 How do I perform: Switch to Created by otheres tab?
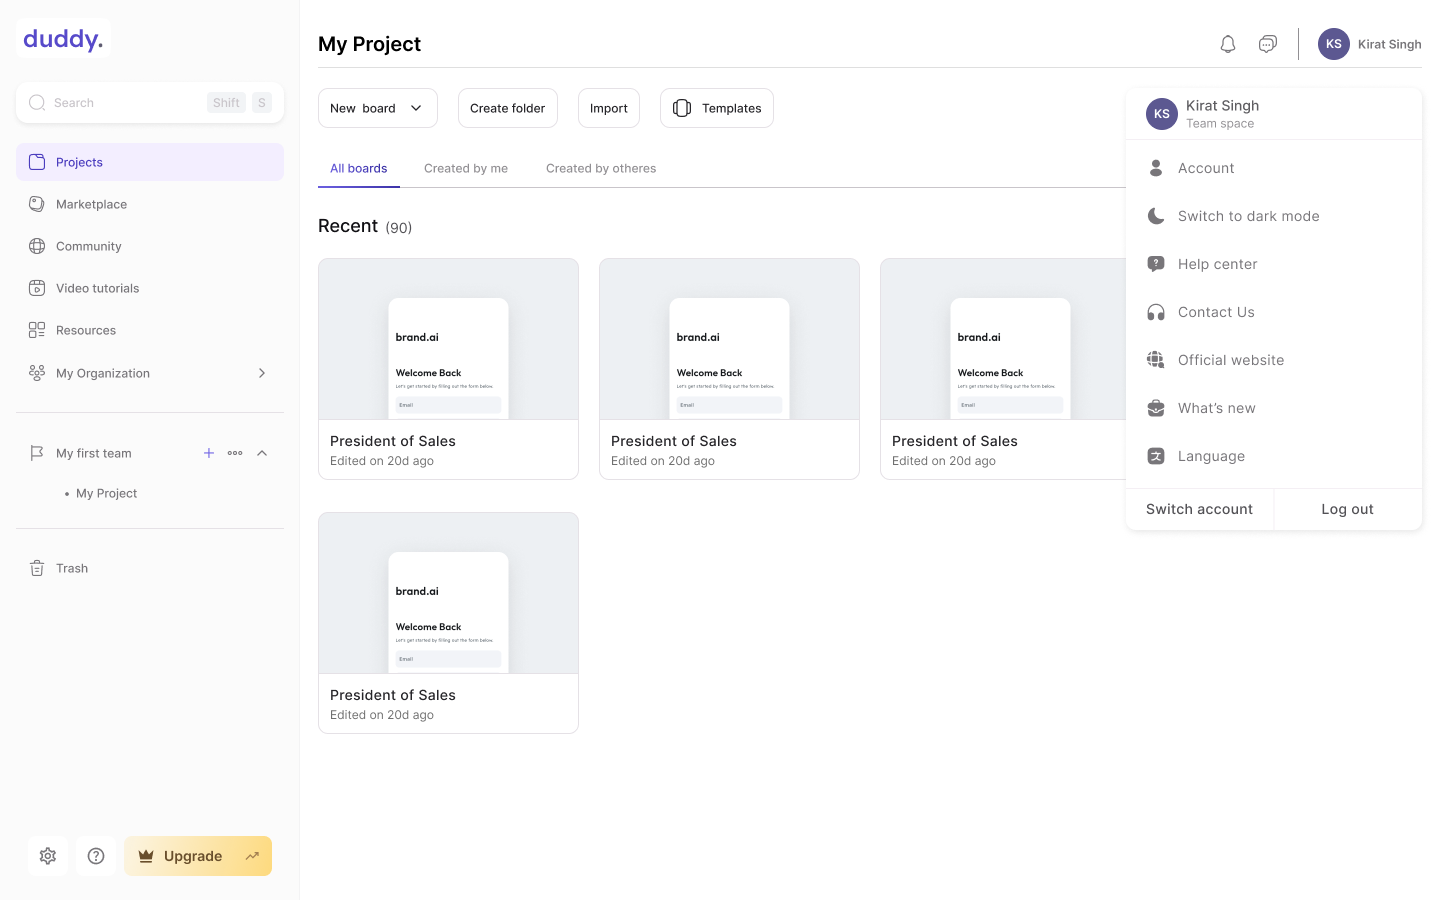click(601, 168)
